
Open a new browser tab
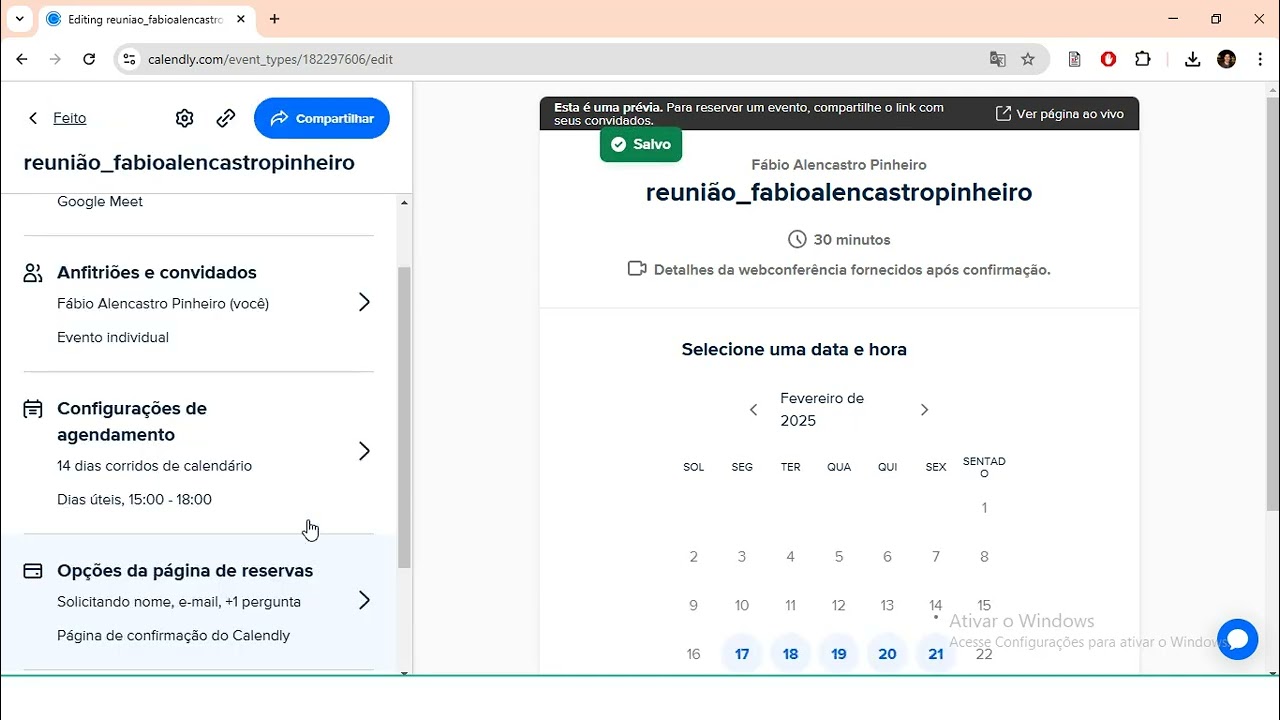pyautogui.click(x=275, y=19)
